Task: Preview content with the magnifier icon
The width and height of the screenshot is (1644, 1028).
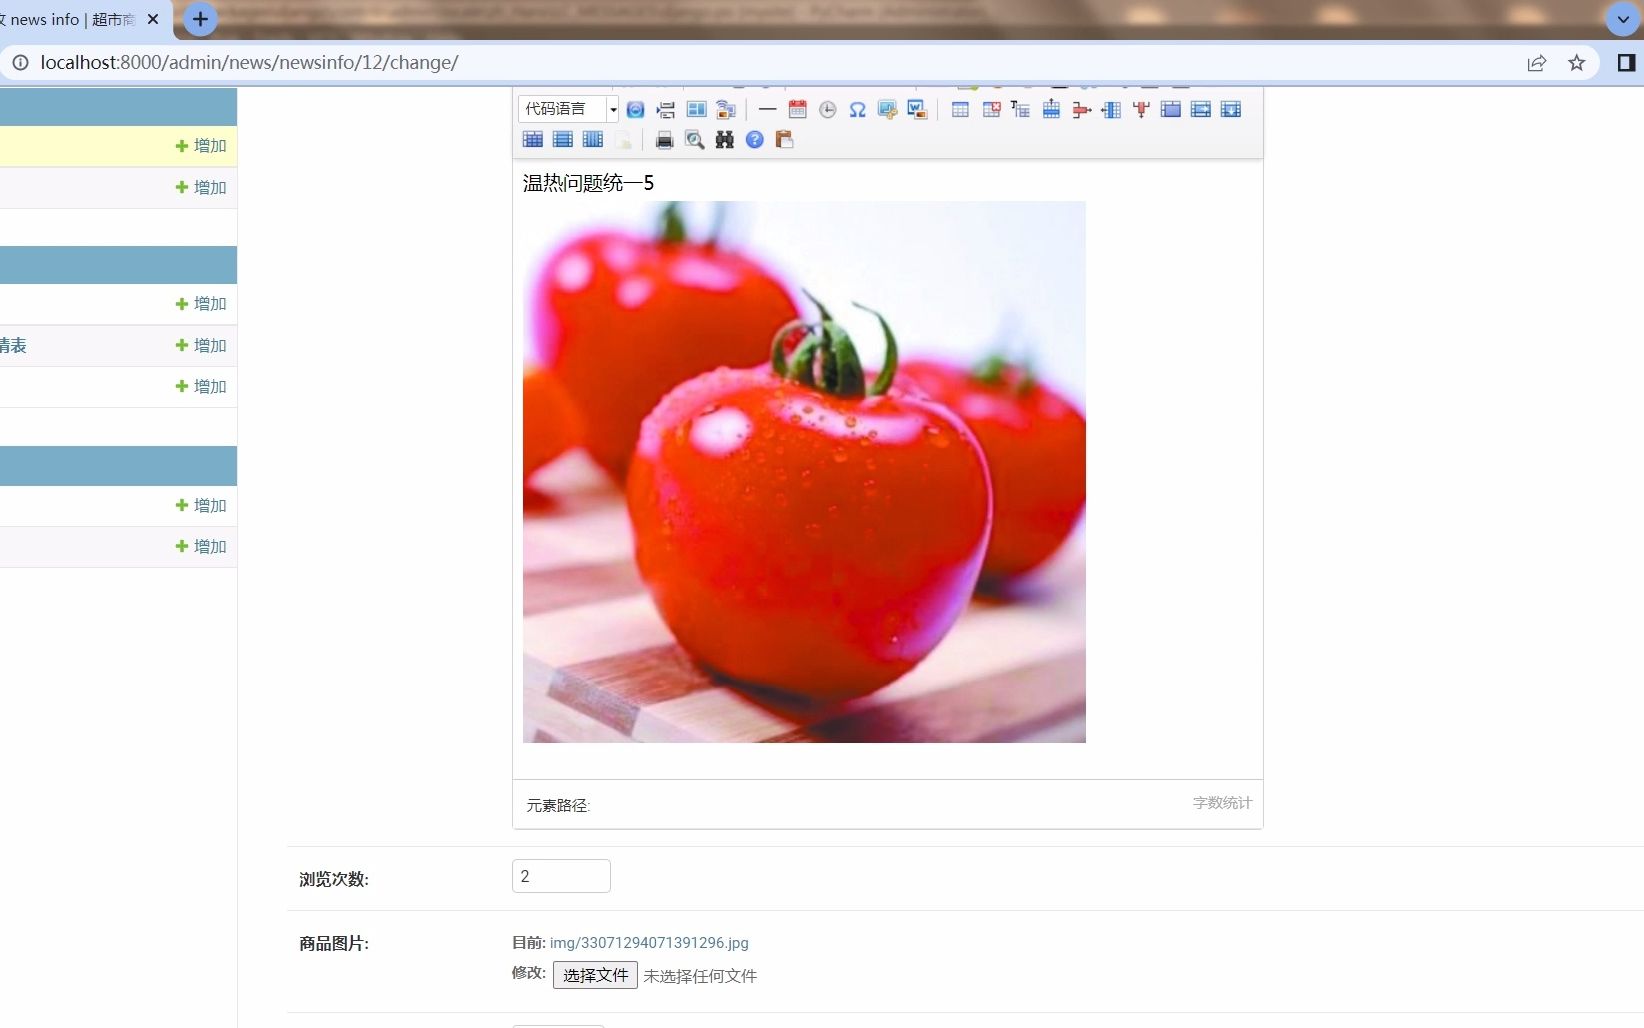Action: [694, 140]
